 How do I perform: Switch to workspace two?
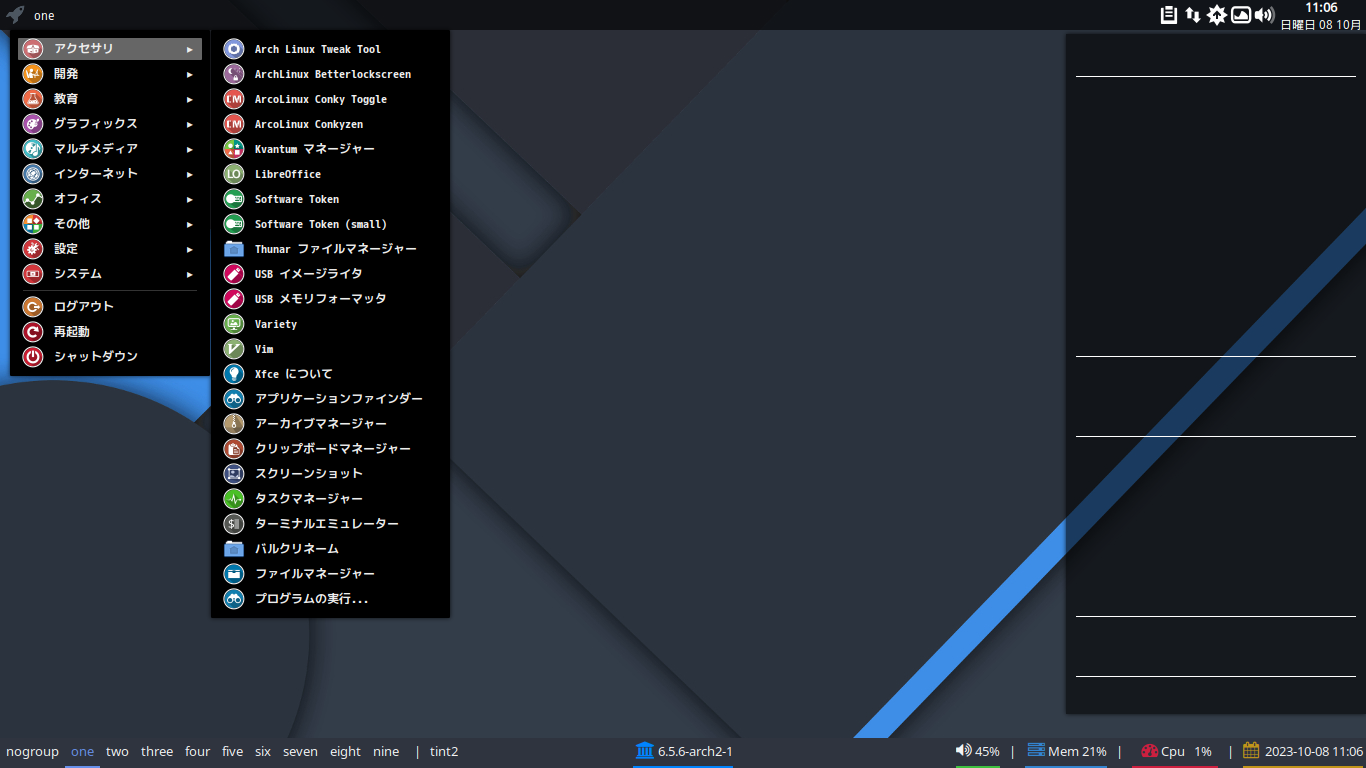[x=117, y=752]
